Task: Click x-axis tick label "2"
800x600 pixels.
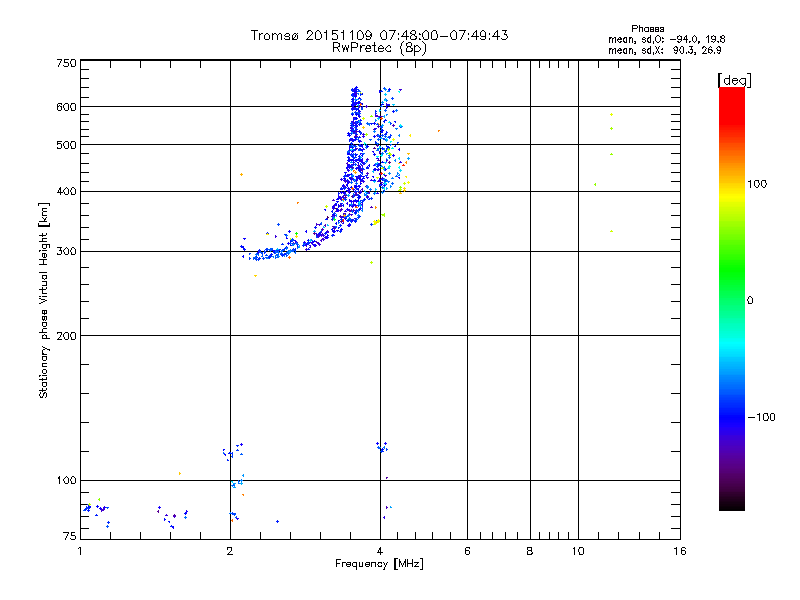Action: point(230,551)
